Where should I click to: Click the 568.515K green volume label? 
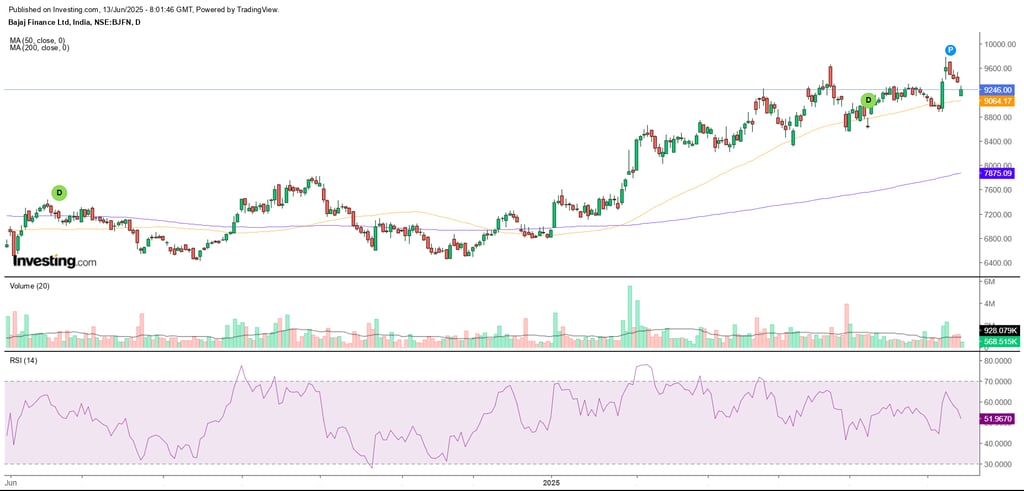1000,341
